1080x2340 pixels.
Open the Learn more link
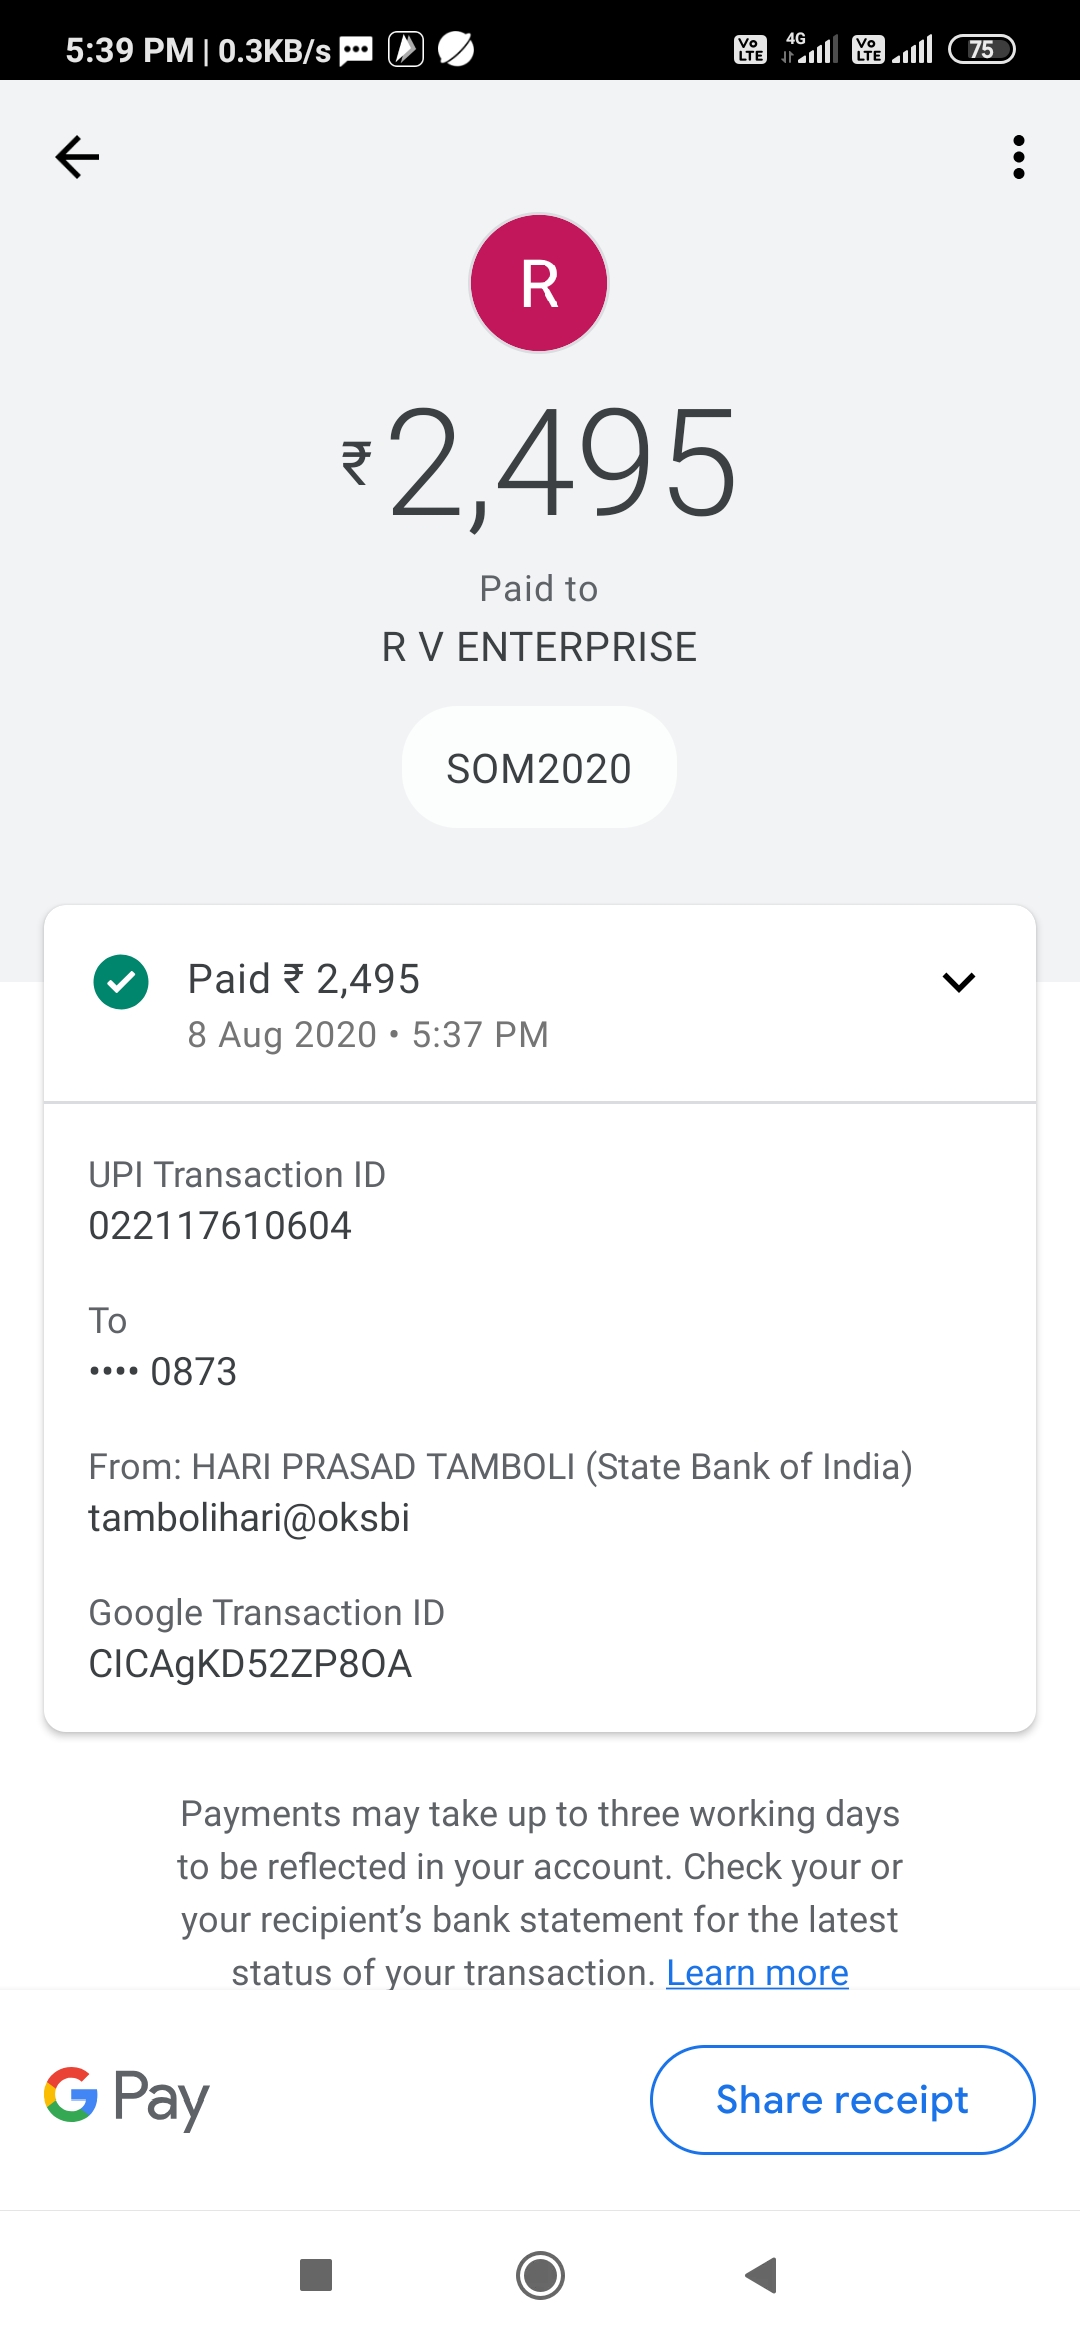757,1972
